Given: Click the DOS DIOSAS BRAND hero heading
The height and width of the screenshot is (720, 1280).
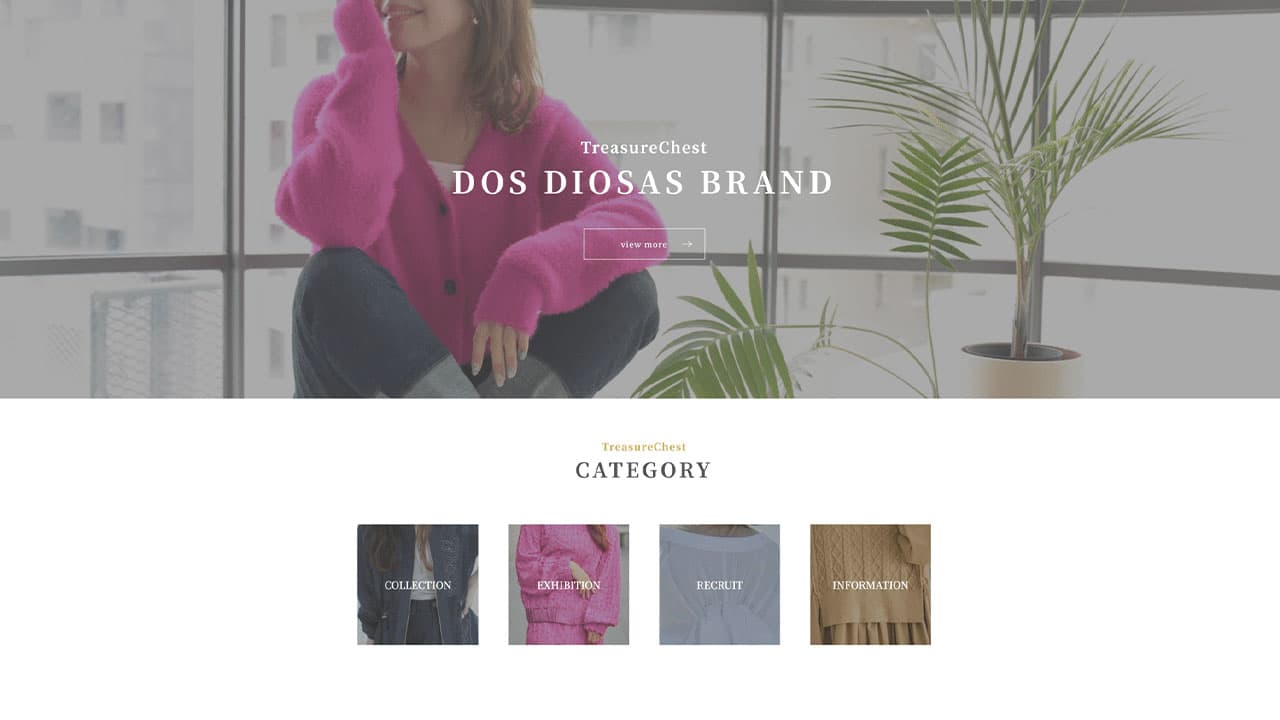Looking at the screenshot, I should tap(643, 183).
